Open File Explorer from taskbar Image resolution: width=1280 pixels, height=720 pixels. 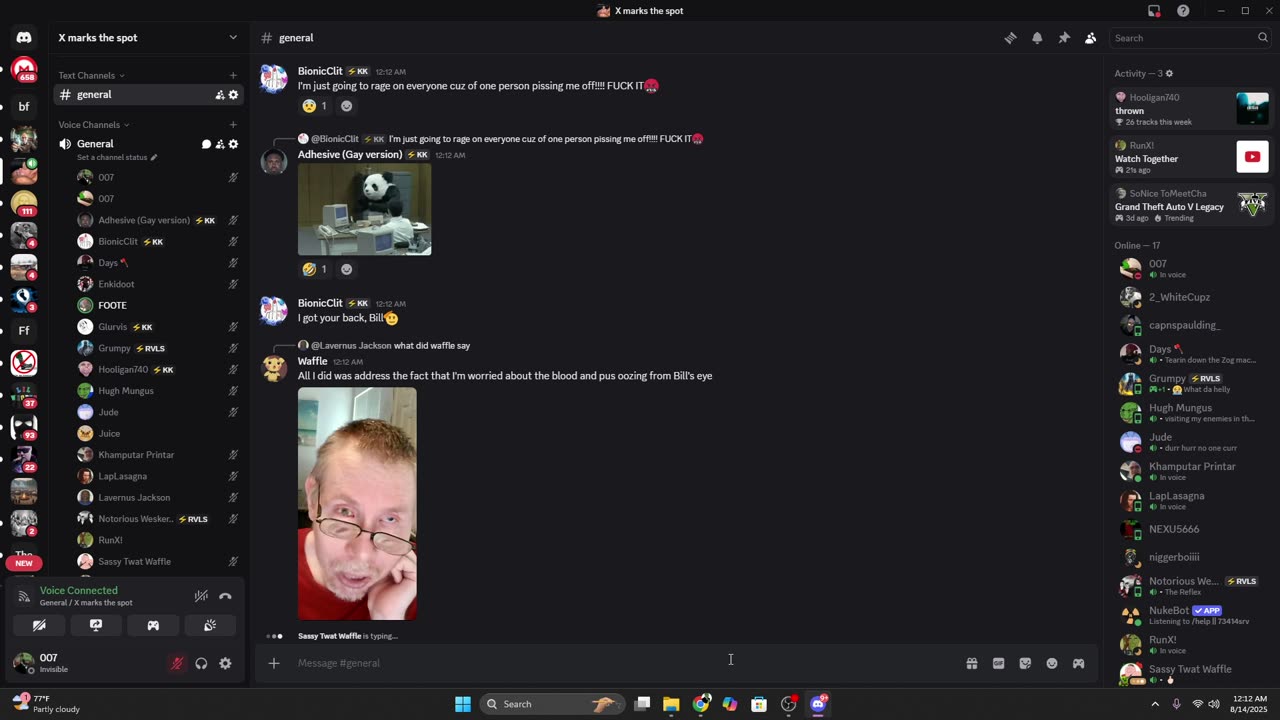click(x=671, y=704)
